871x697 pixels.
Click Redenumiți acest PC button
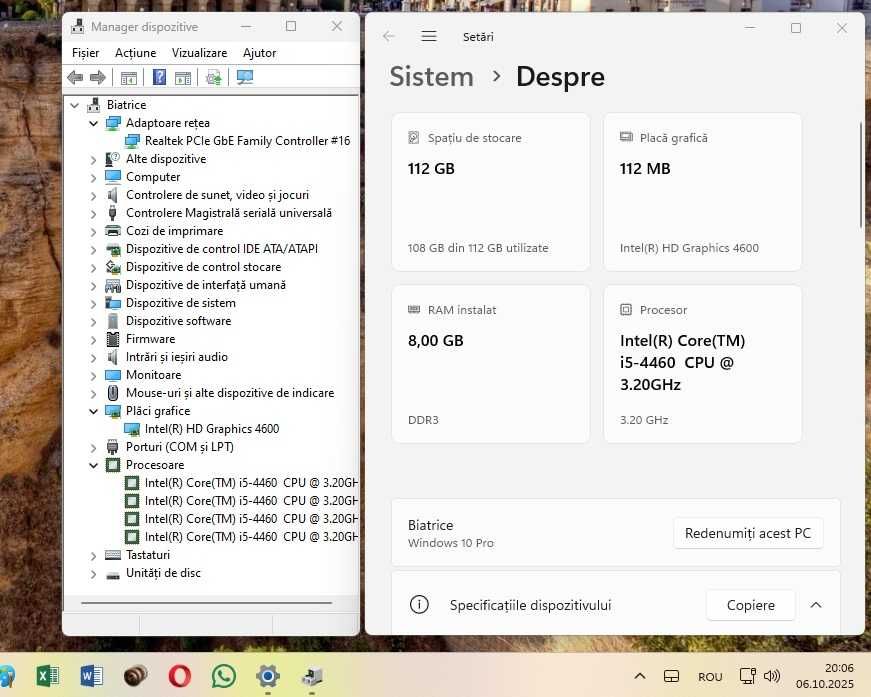[x=748, y=533]
